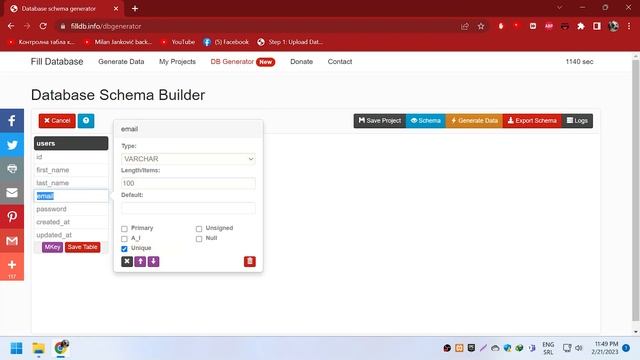
Task: Select the created_at field row
Action: coord(71,222)
